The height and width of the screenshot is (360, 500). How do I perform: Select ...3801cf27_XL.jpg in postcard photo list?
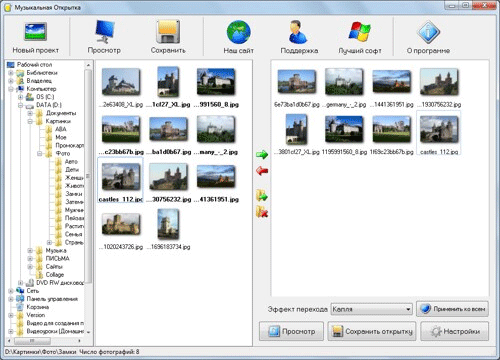[297, 129]
